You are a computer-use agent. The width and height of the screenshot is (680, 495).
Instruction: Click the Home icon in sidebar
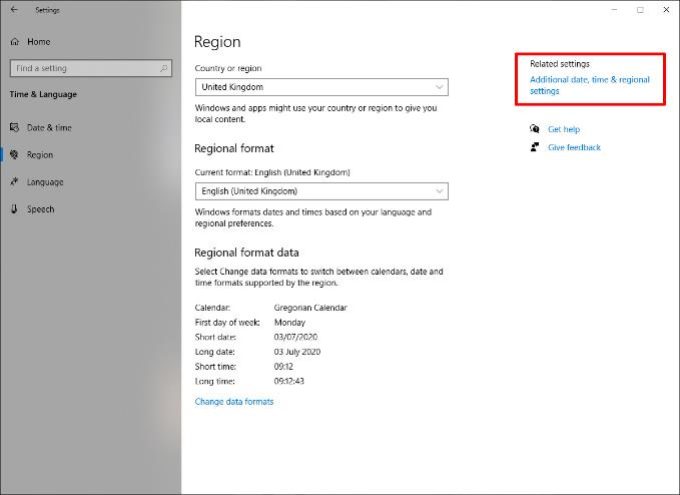click(x=15, y=42)
